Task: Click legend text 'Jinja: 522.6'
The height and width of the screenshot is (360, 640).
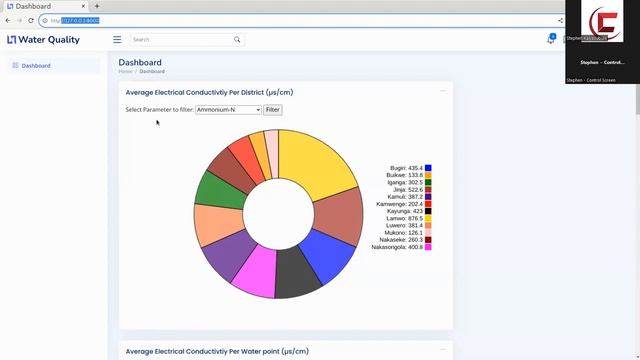Action: (x=408, y=190)
